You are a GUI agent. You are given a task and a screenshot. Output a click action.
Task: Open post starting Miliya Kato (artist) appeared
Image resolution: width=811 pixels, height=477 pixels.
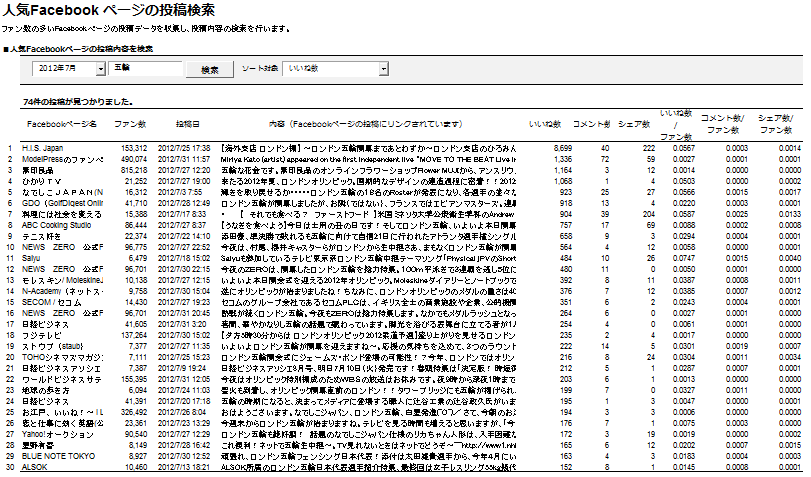pyautogui.click(x=368, y=159)
